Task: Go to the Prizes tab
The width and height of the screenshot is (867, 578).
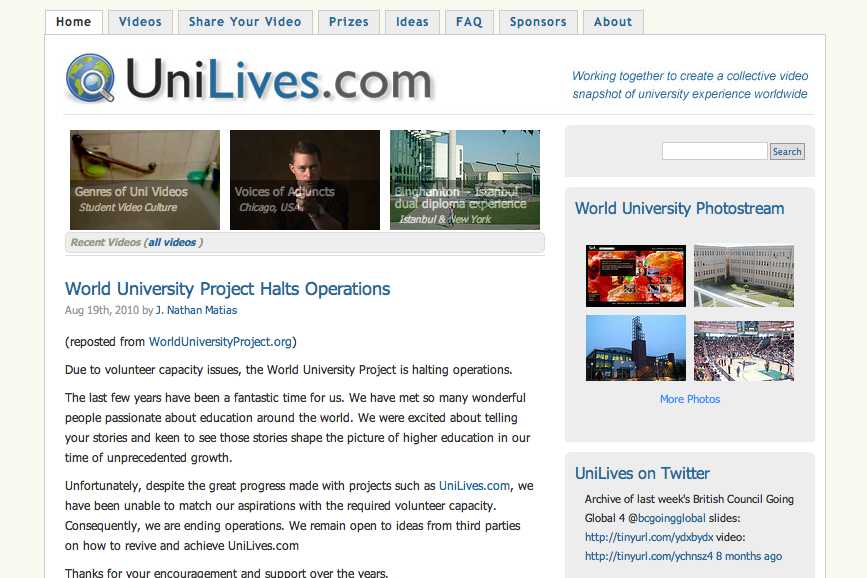Action: [x=348, y=22]
